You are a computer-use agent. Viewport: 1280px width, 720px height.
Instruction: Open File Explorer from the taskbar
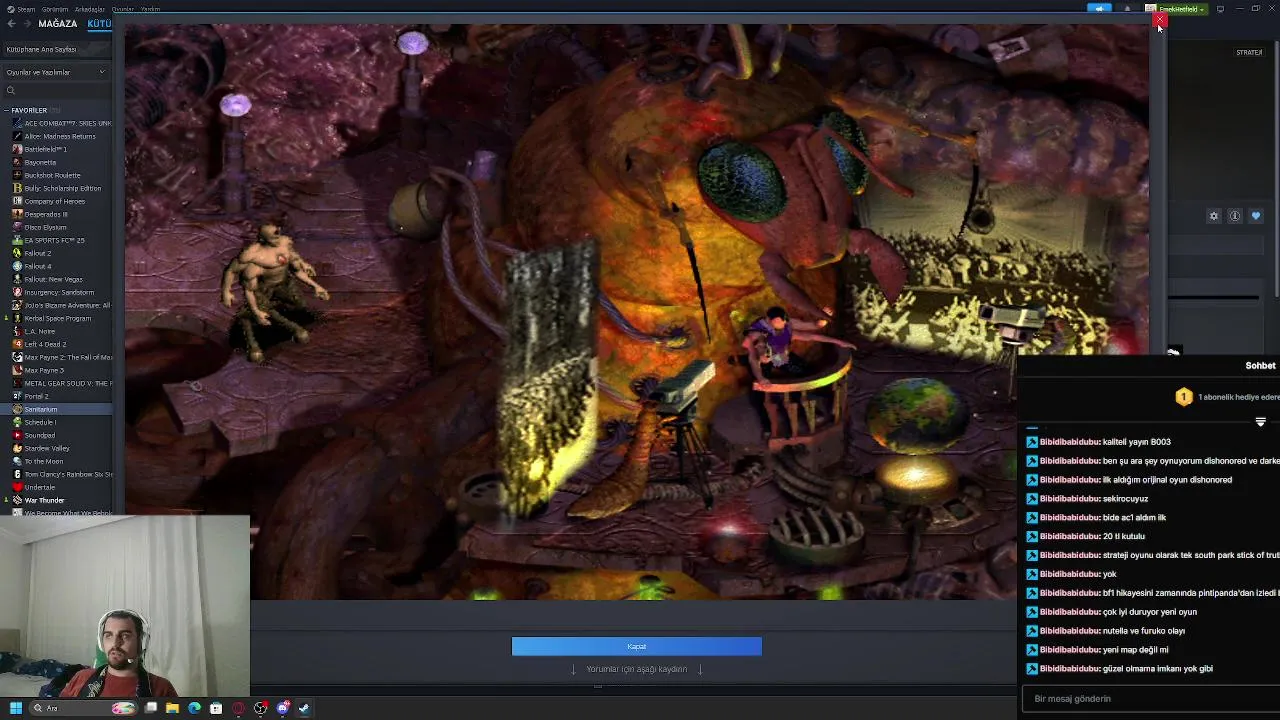172,708
